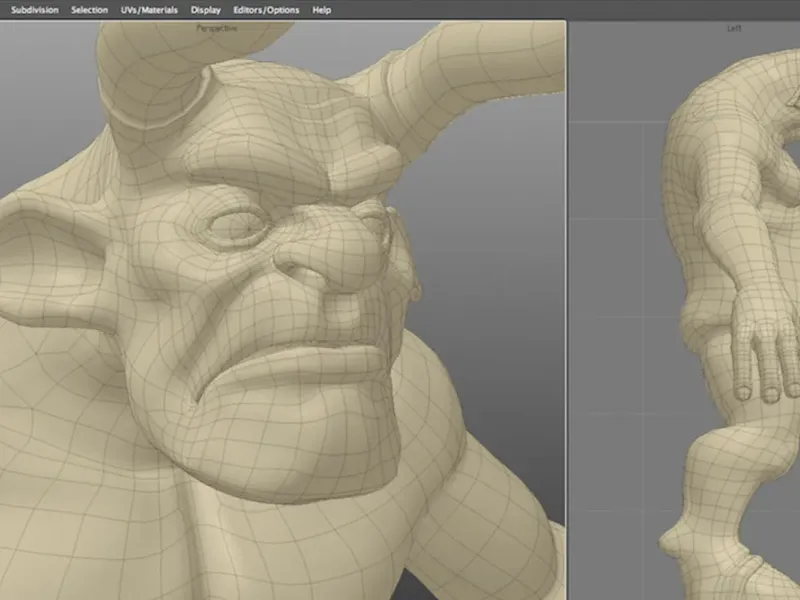Click the Left viewport label
This screenshot has height=600, width=800.
tap(734, 29)
